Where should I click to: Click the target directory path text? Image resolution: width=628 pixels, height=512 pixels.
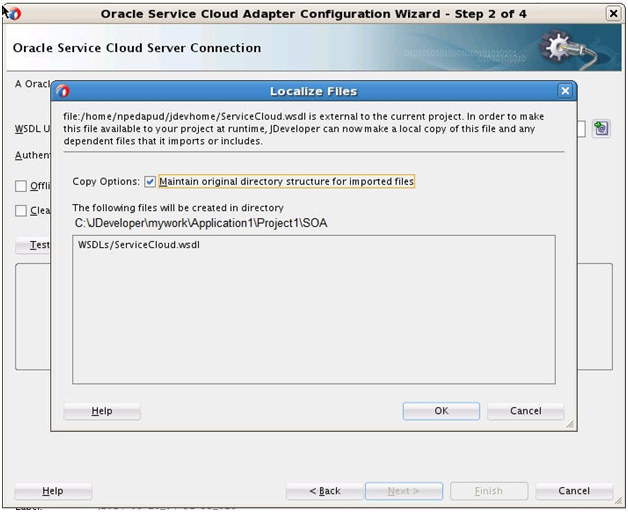[x=201, y=223]
